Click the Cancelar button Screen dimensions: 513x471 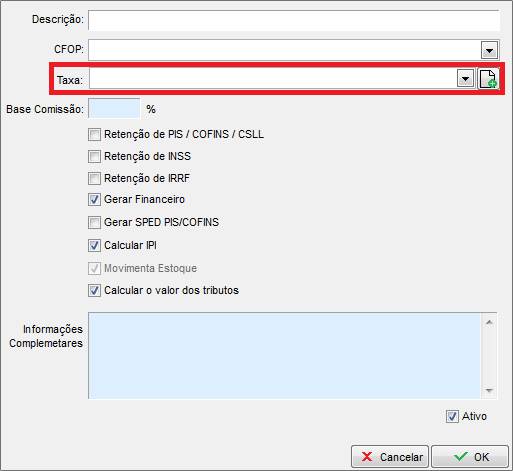point(390,457)
